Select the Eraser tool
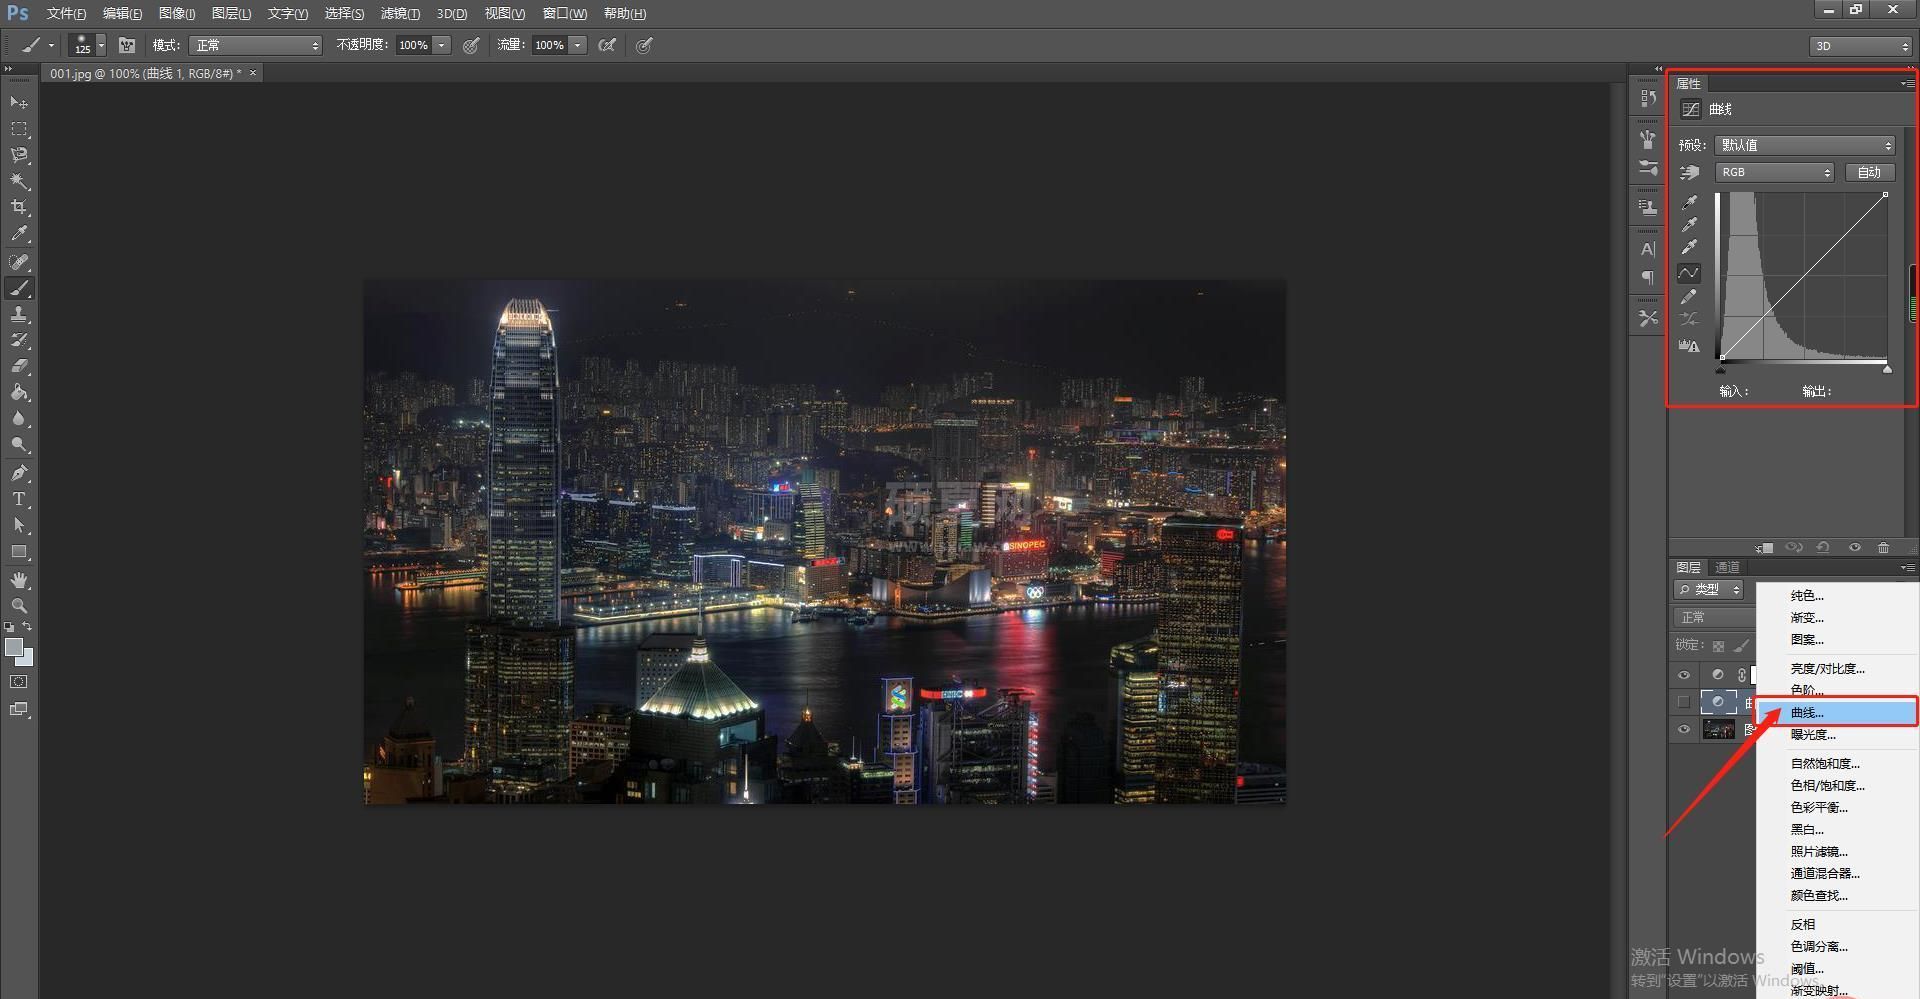This screenshot has height=999, width=1920. (19, 366)
